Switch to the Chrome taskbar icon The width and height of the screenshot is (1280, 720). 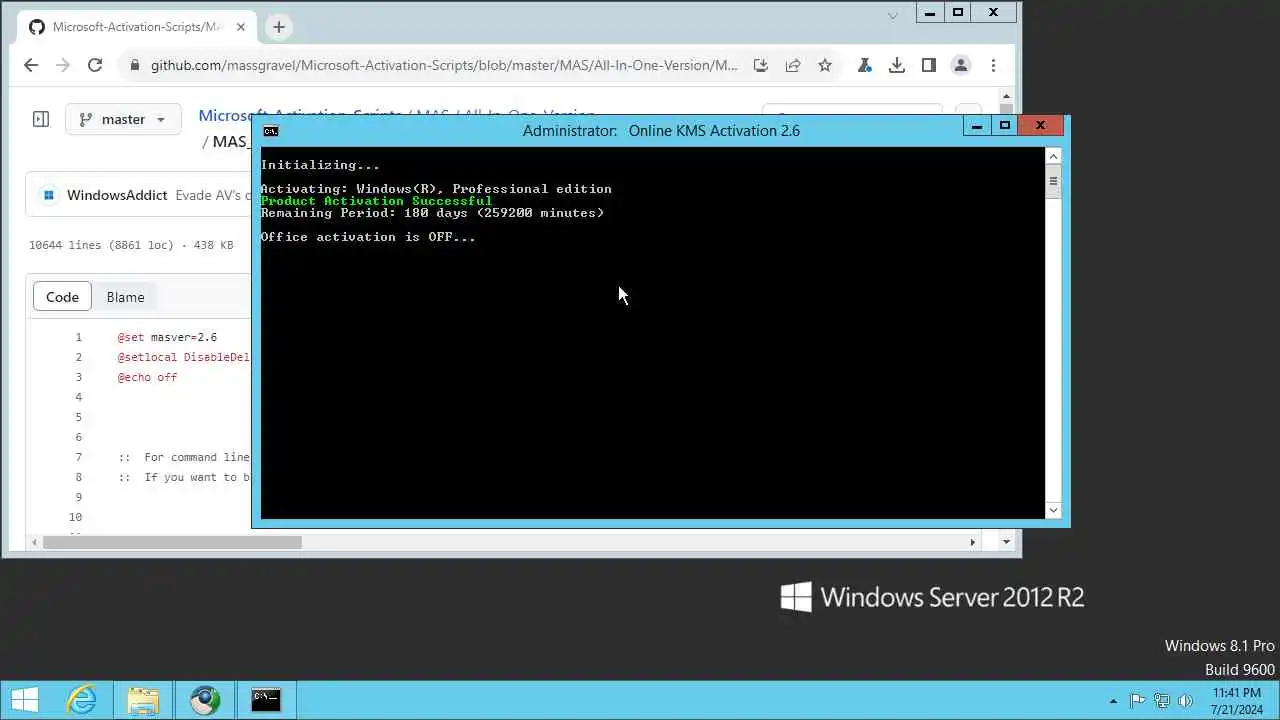205,700
